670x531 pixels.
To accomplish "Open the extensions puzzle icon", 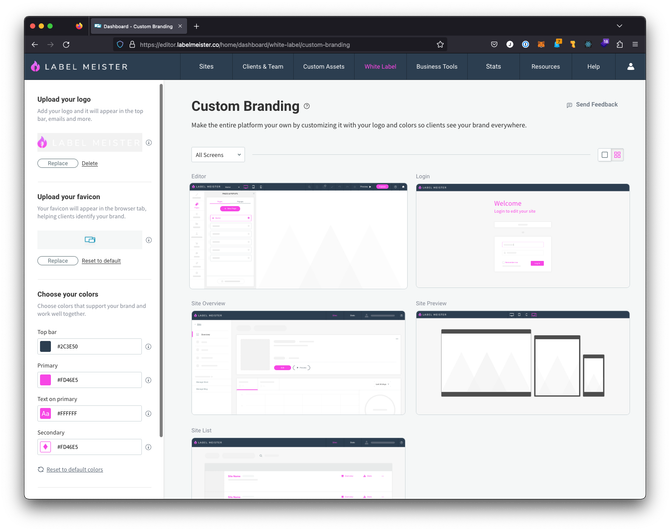I will pos(620,44).
